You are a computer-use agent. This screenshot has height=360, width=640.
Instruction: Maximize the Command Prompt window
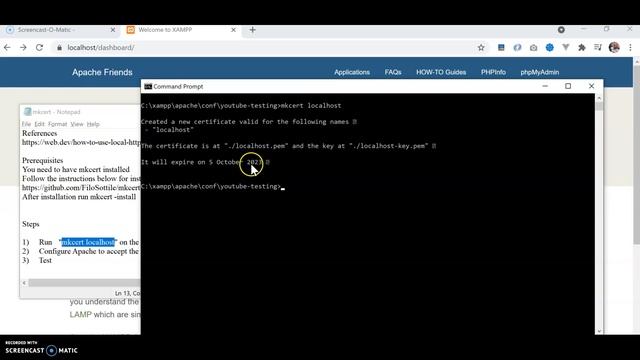(568, 86)
